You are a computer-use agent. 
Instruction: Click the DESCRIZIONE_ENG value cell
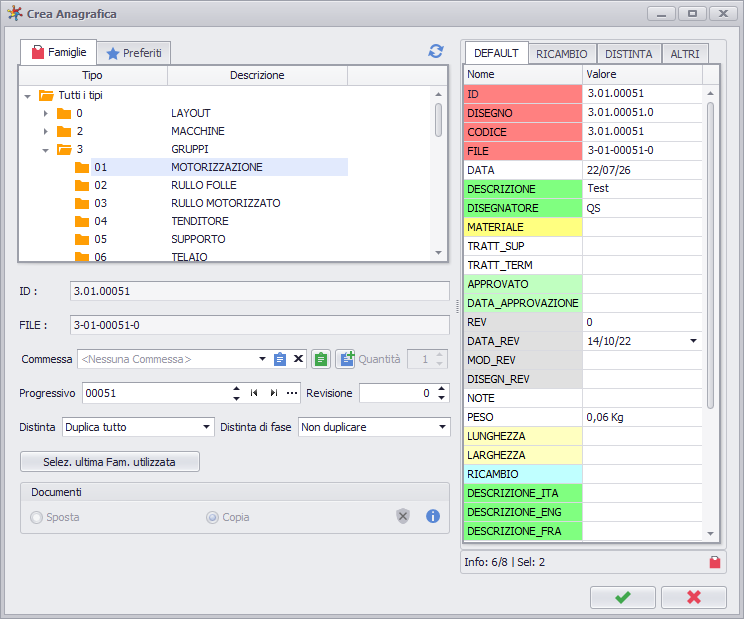[x=642, y=512]
